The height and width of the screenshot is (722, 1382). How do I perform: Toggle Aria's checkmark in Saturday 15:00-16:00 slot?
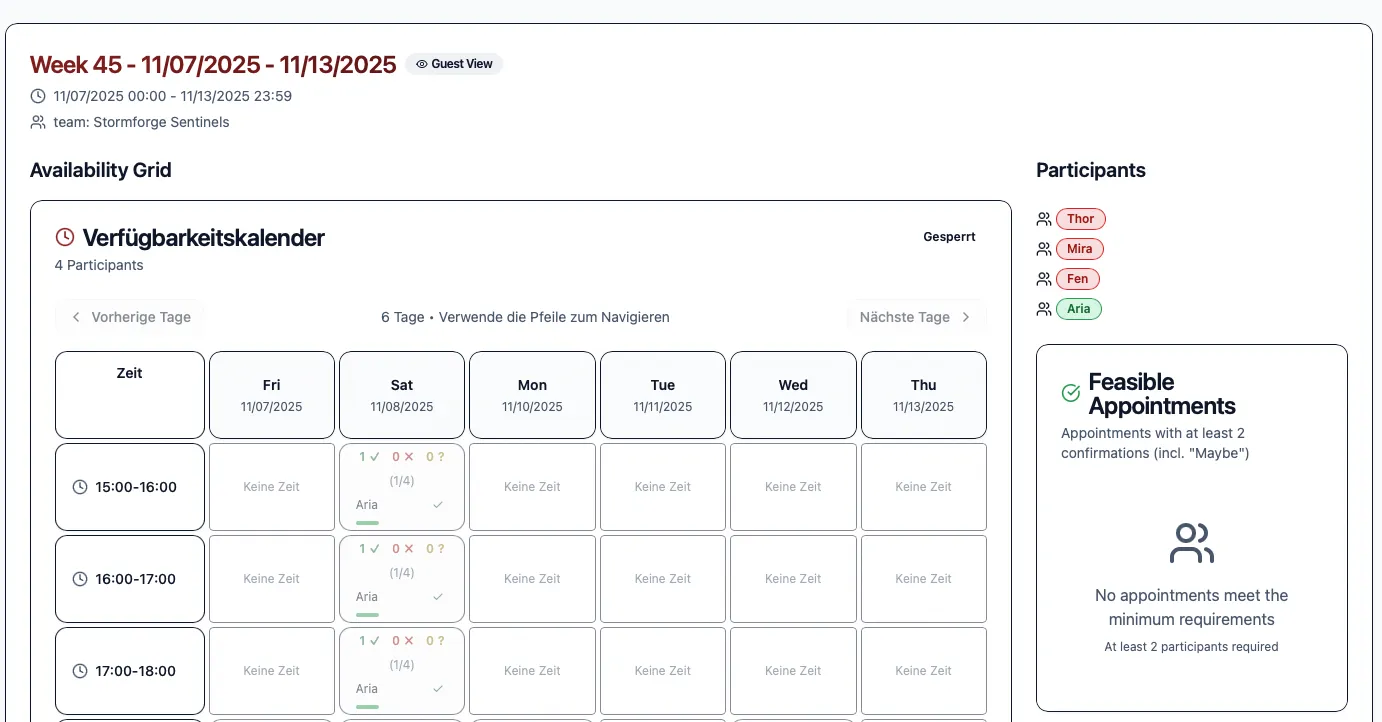437,505
